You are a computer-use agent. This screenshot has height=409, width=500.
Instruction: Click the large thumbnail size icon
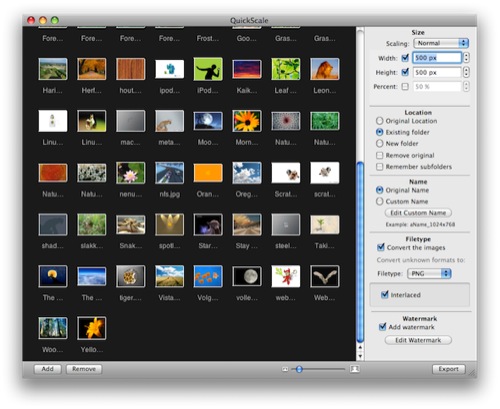pos(355,369)
